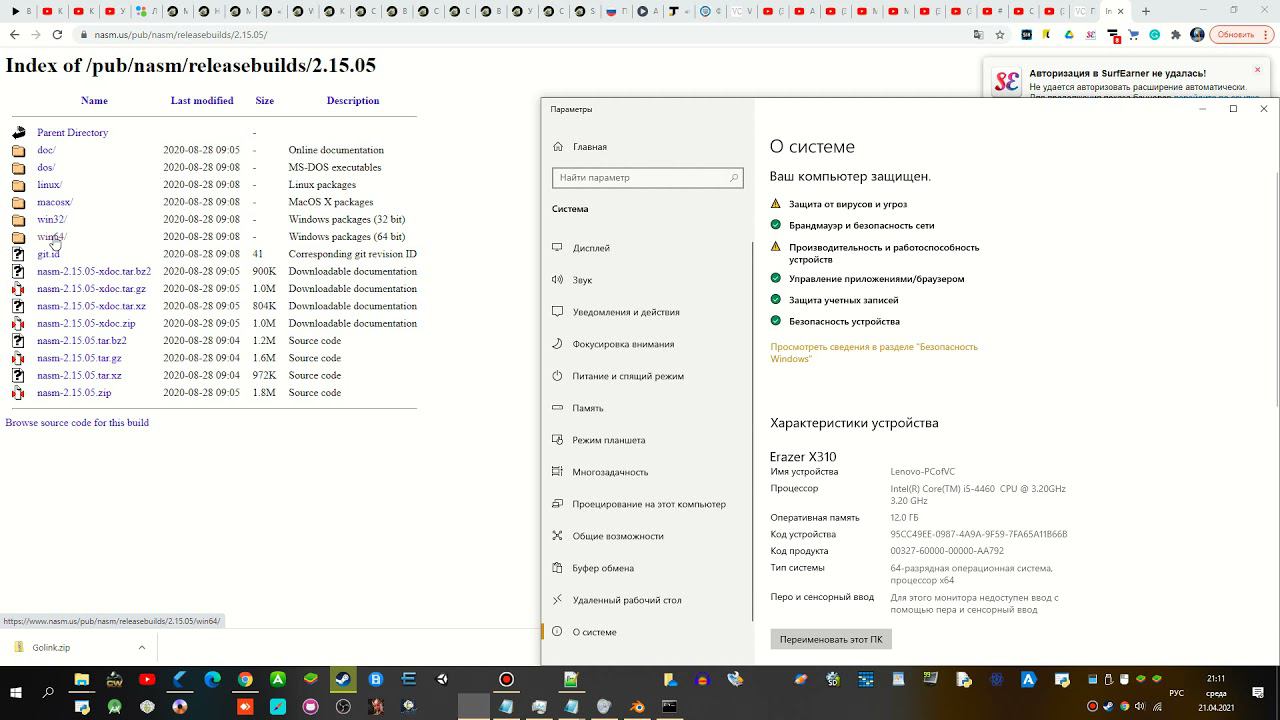
Task: Open OBS Studio from the taskbar
Action: click(x=344, y=707)
